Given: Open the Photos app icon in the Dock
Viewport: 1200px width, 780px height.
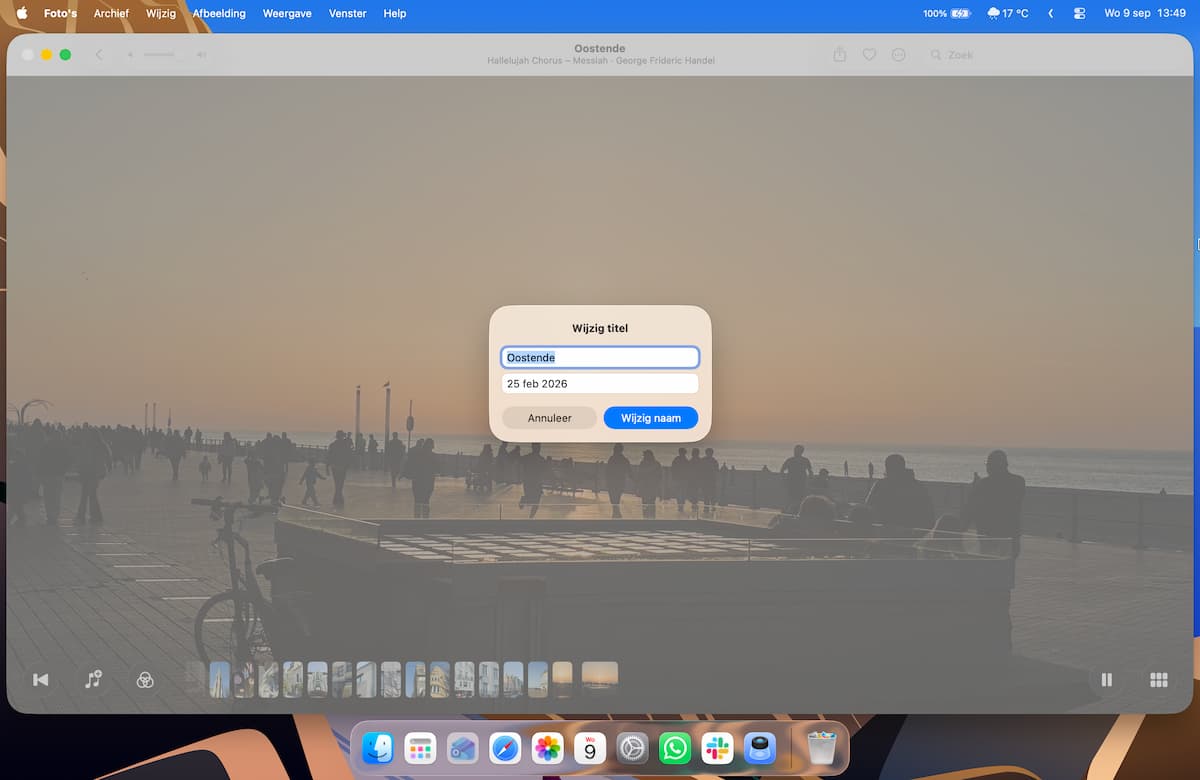Looking at the screenshot, I should click(547, 748).
